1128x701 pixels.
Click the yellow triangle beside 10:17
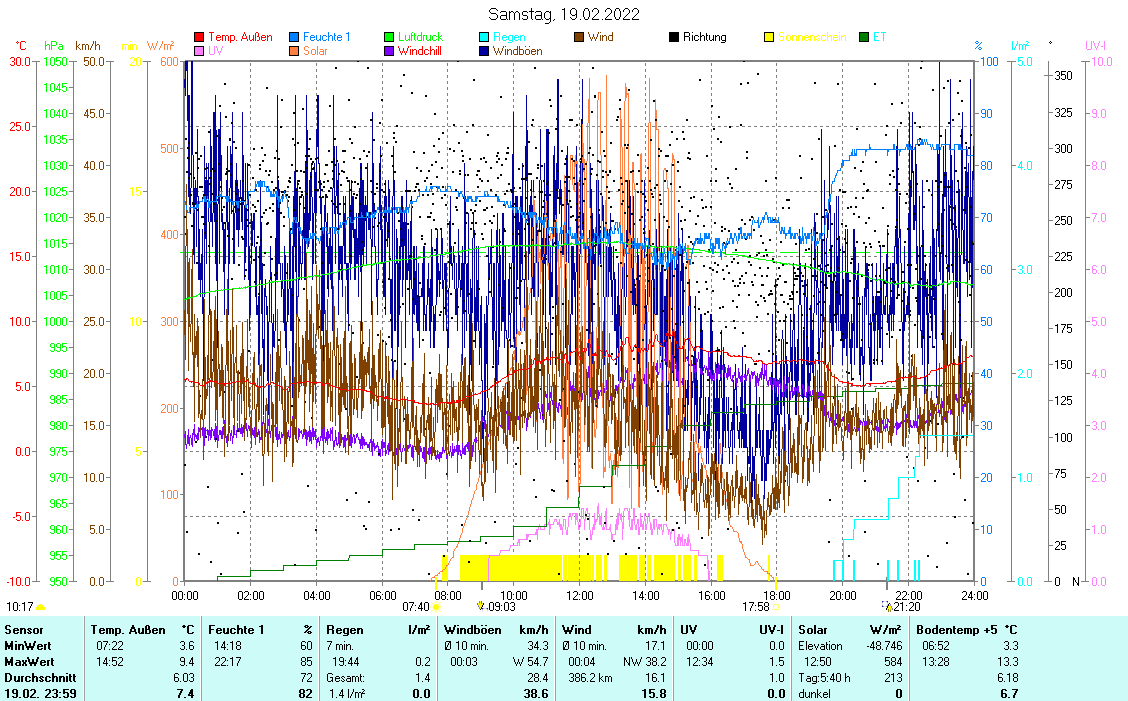click(41, 606)
